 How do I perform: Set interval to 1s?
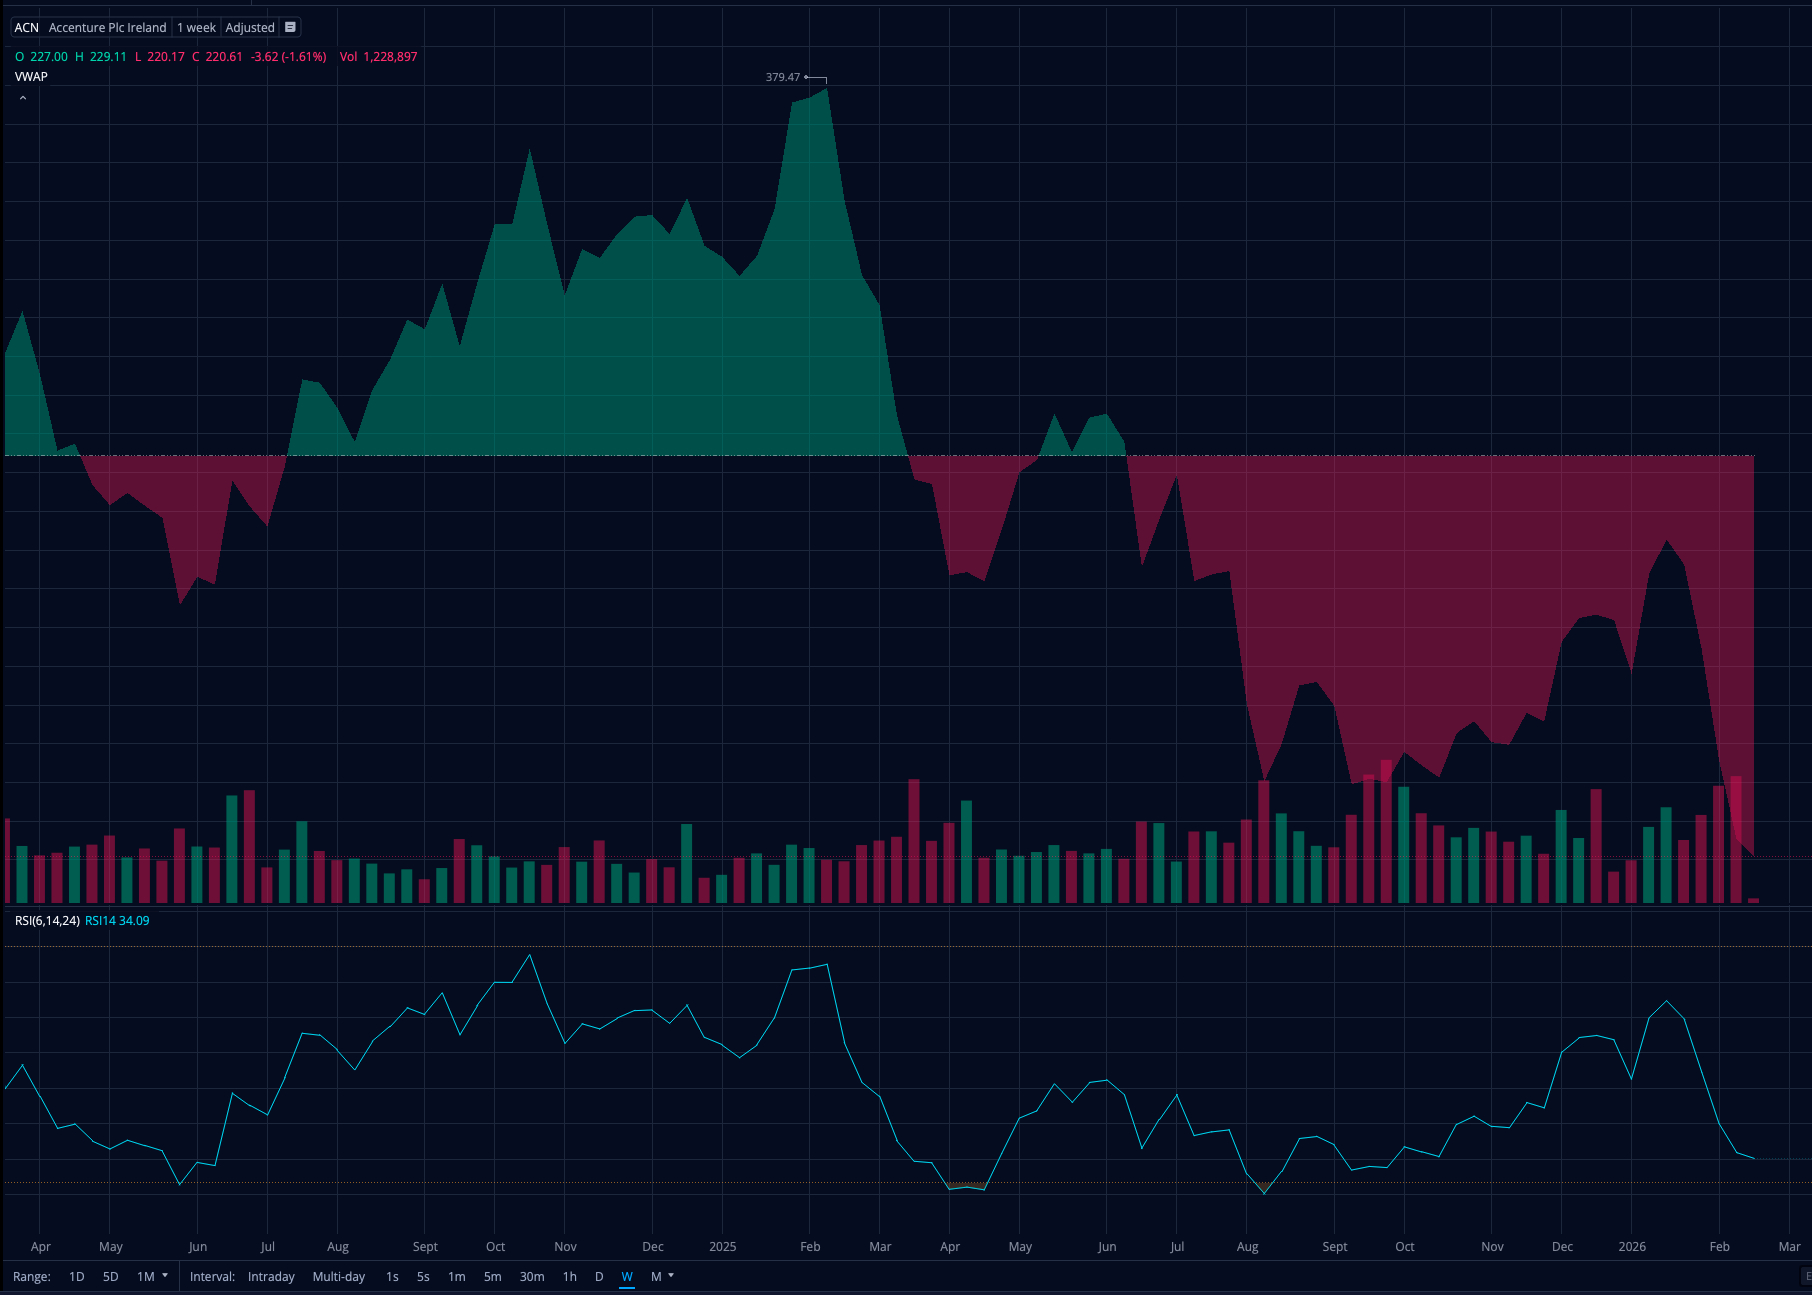(x=392, y=1276)
